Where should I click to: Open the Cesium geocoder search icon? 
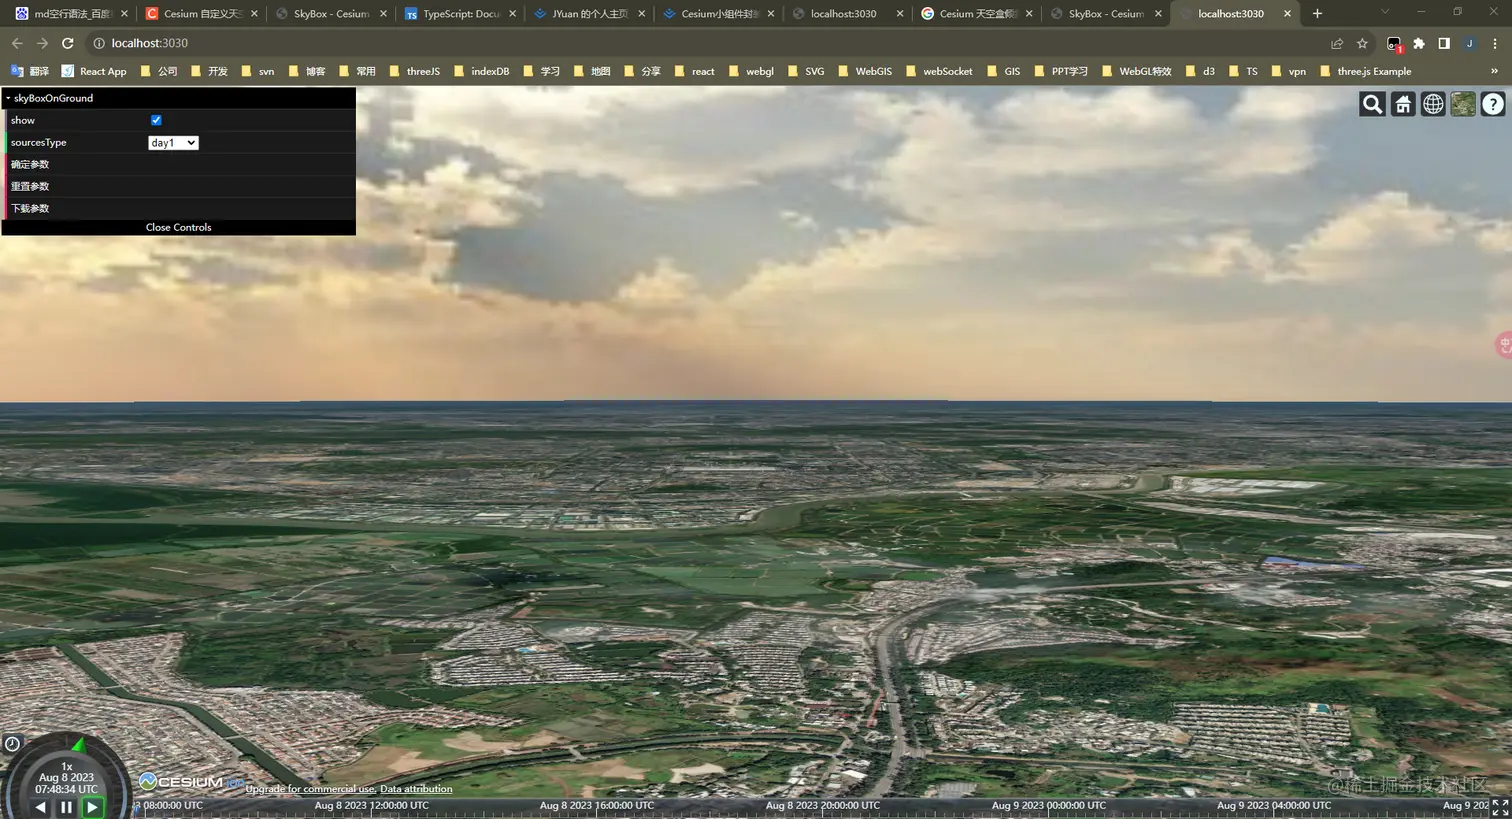pyautogui.click(x=1372, y=104)
